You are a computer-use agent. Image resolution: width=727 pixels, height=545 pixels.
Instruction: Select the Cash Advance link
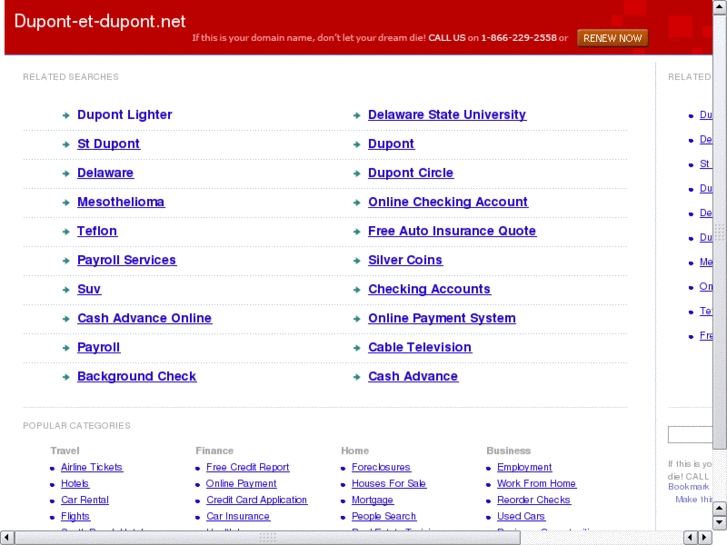(x=413, y=376)
